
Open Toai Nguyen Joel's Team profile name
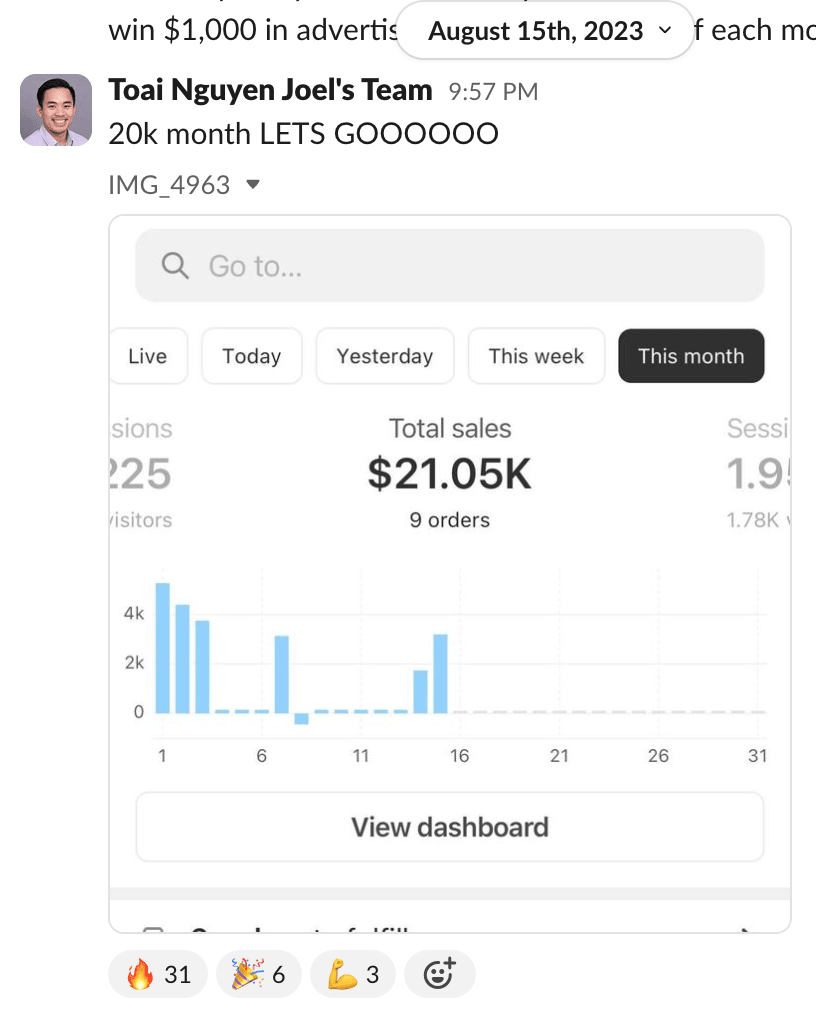pos(270,91)
